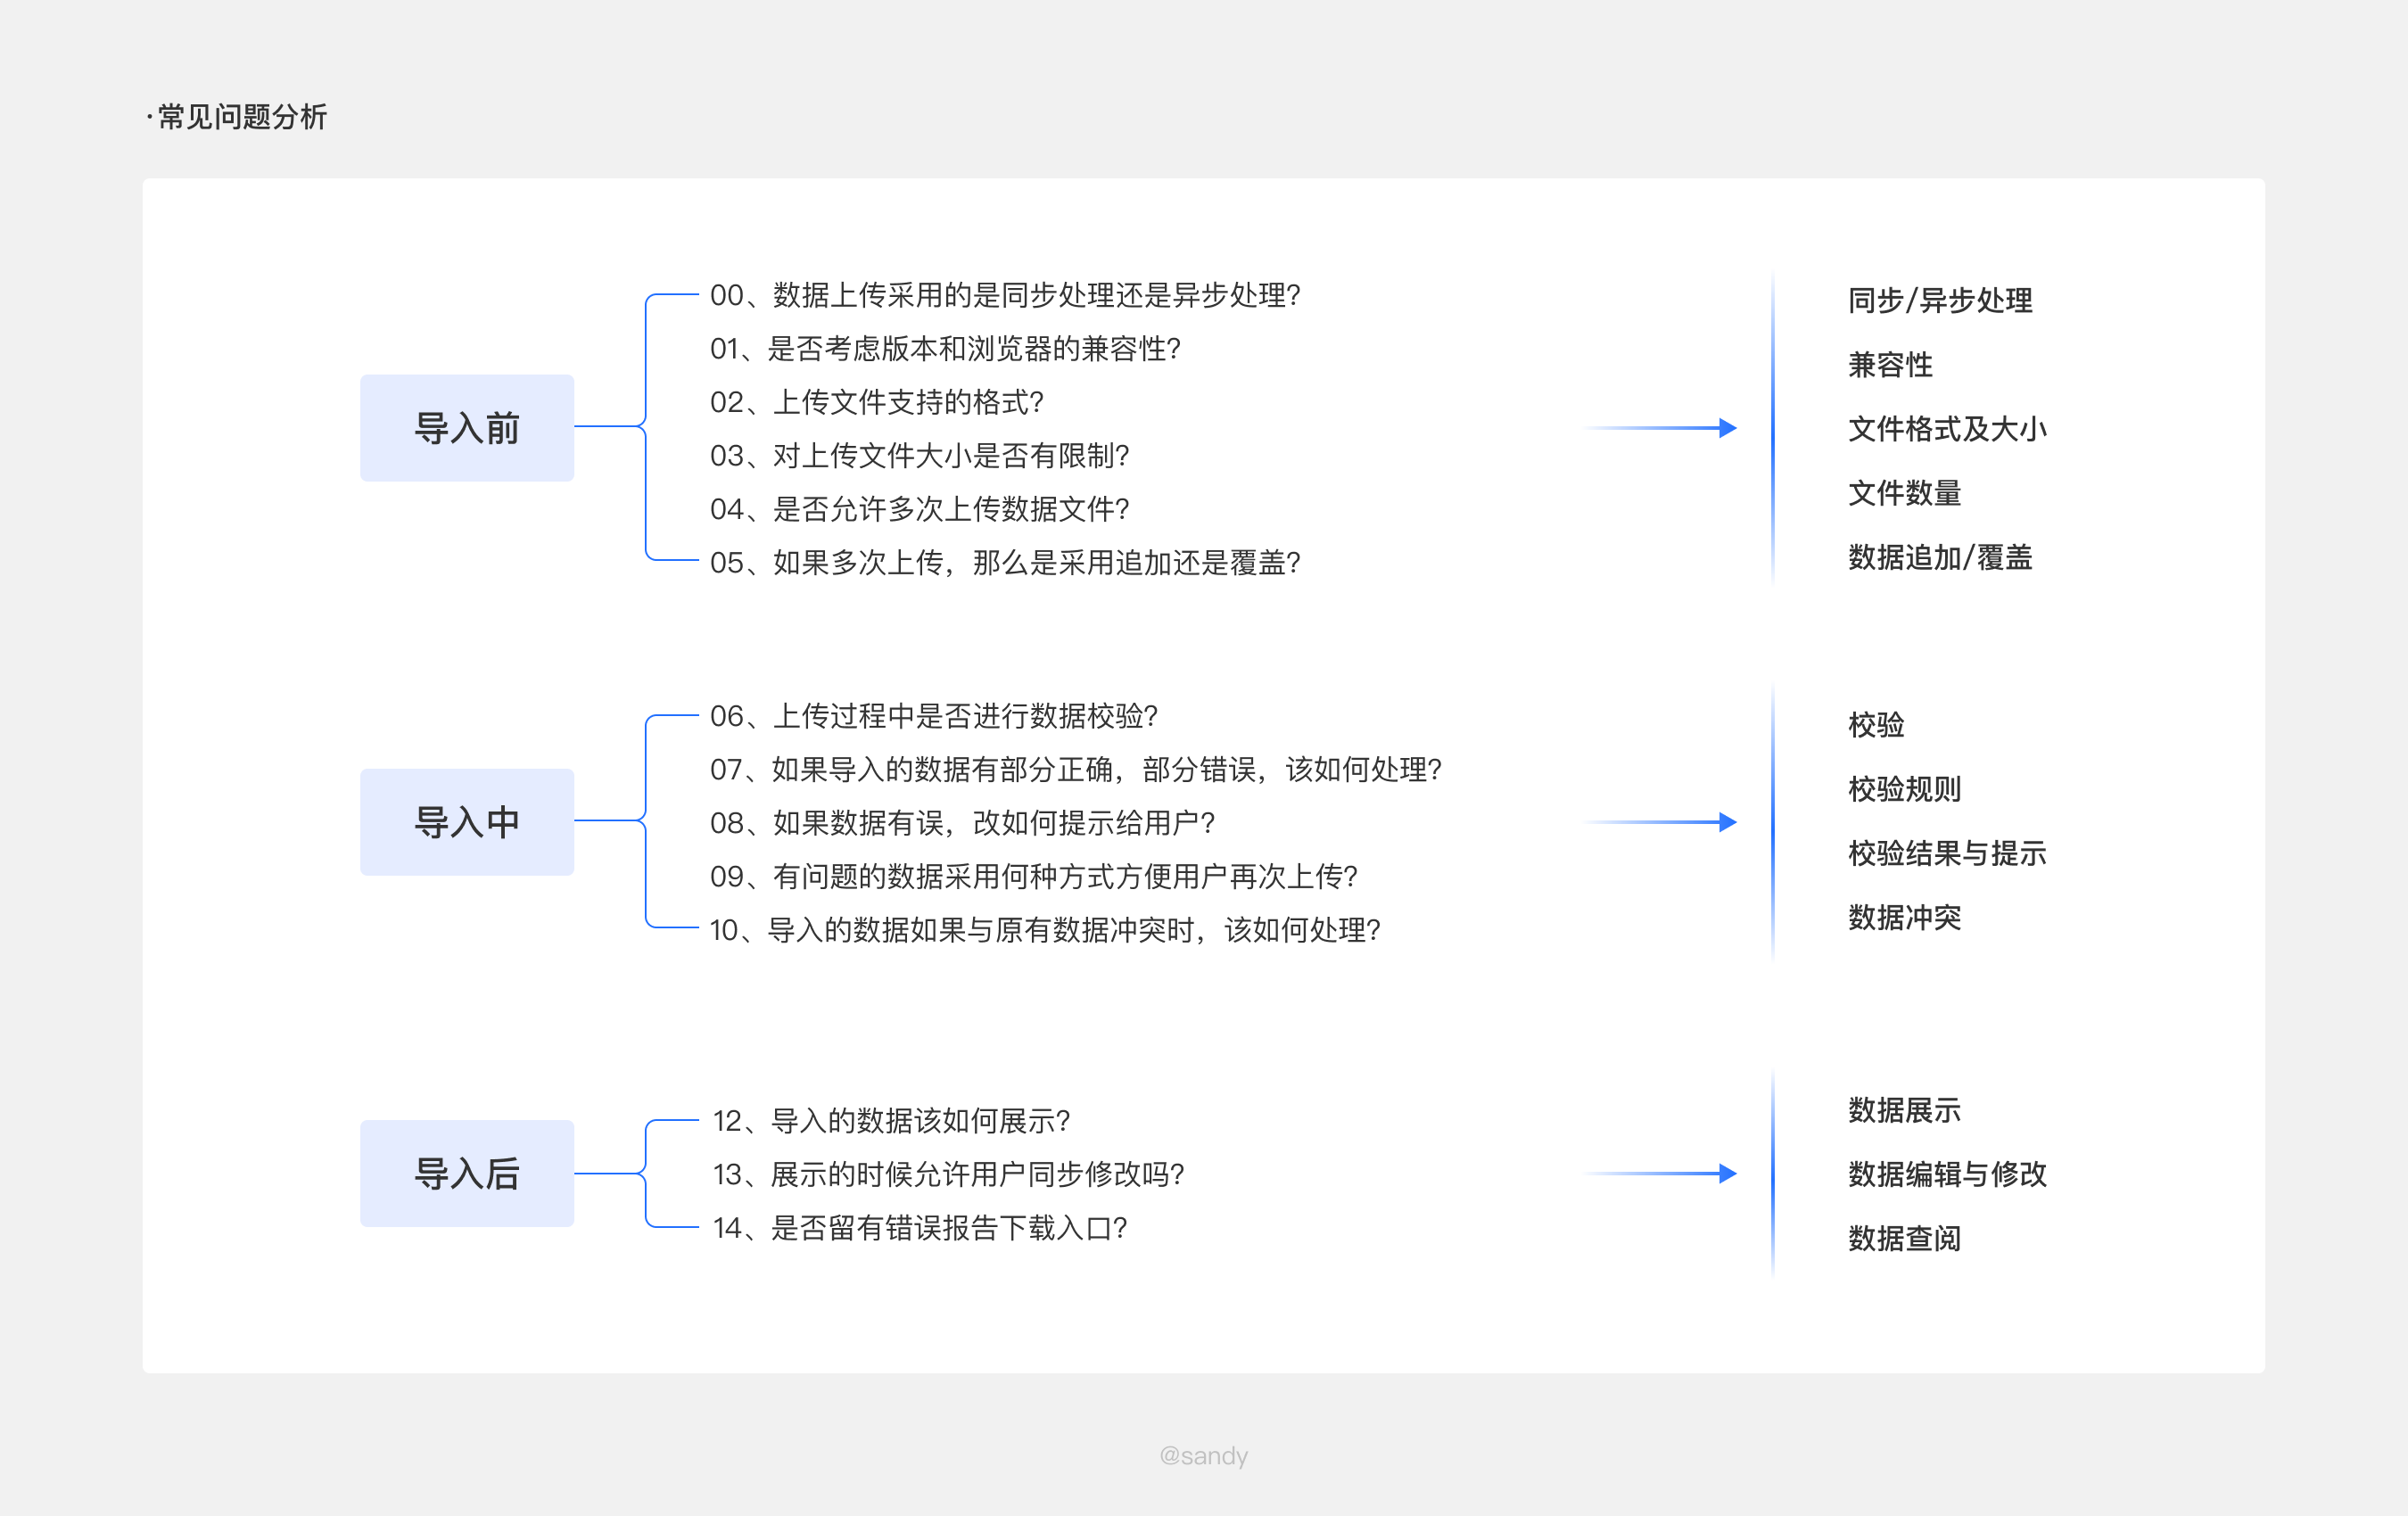Select question 14 about 错误报告下载入口
This screenshot has height=1516, width=2408.
[x=919, y=1228]
